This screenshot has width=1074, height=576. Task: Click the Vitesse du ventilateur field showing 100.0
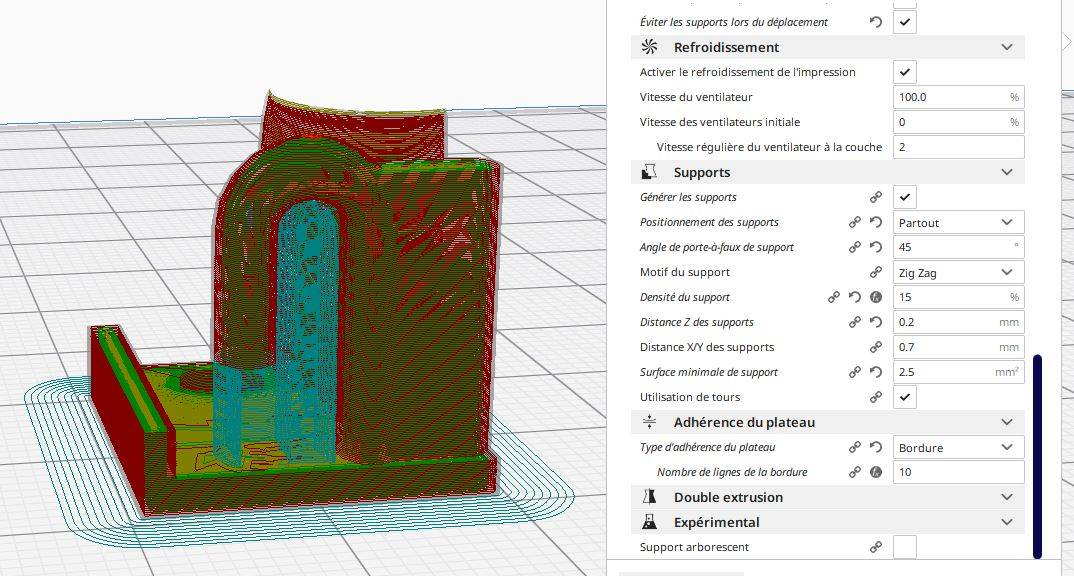click(958, 97)
